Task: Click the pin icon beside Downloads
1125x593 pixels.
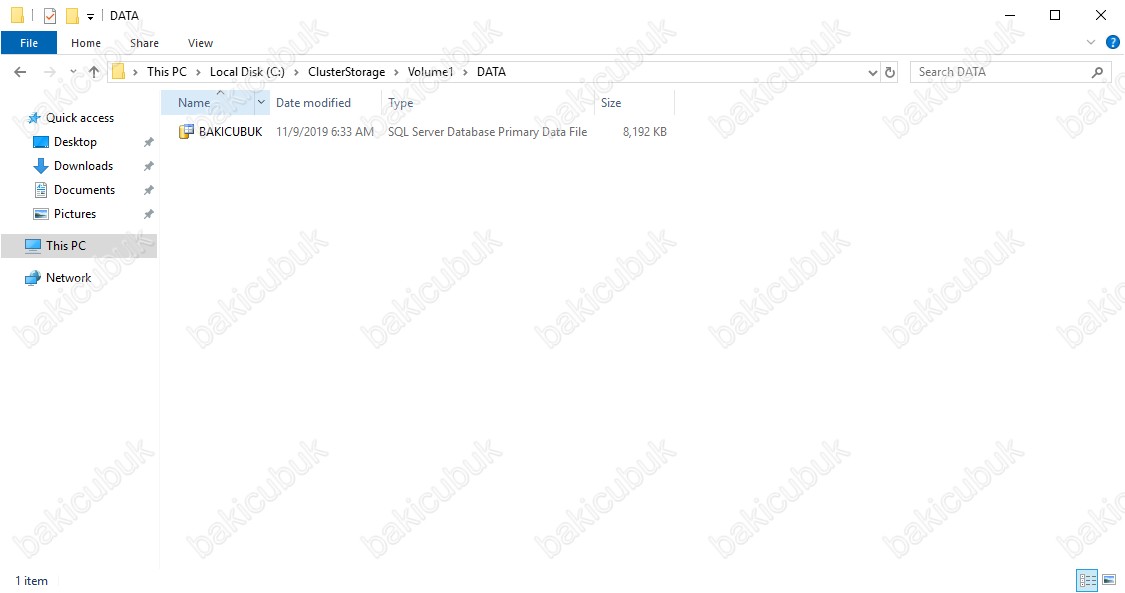Action: point(149,166)
